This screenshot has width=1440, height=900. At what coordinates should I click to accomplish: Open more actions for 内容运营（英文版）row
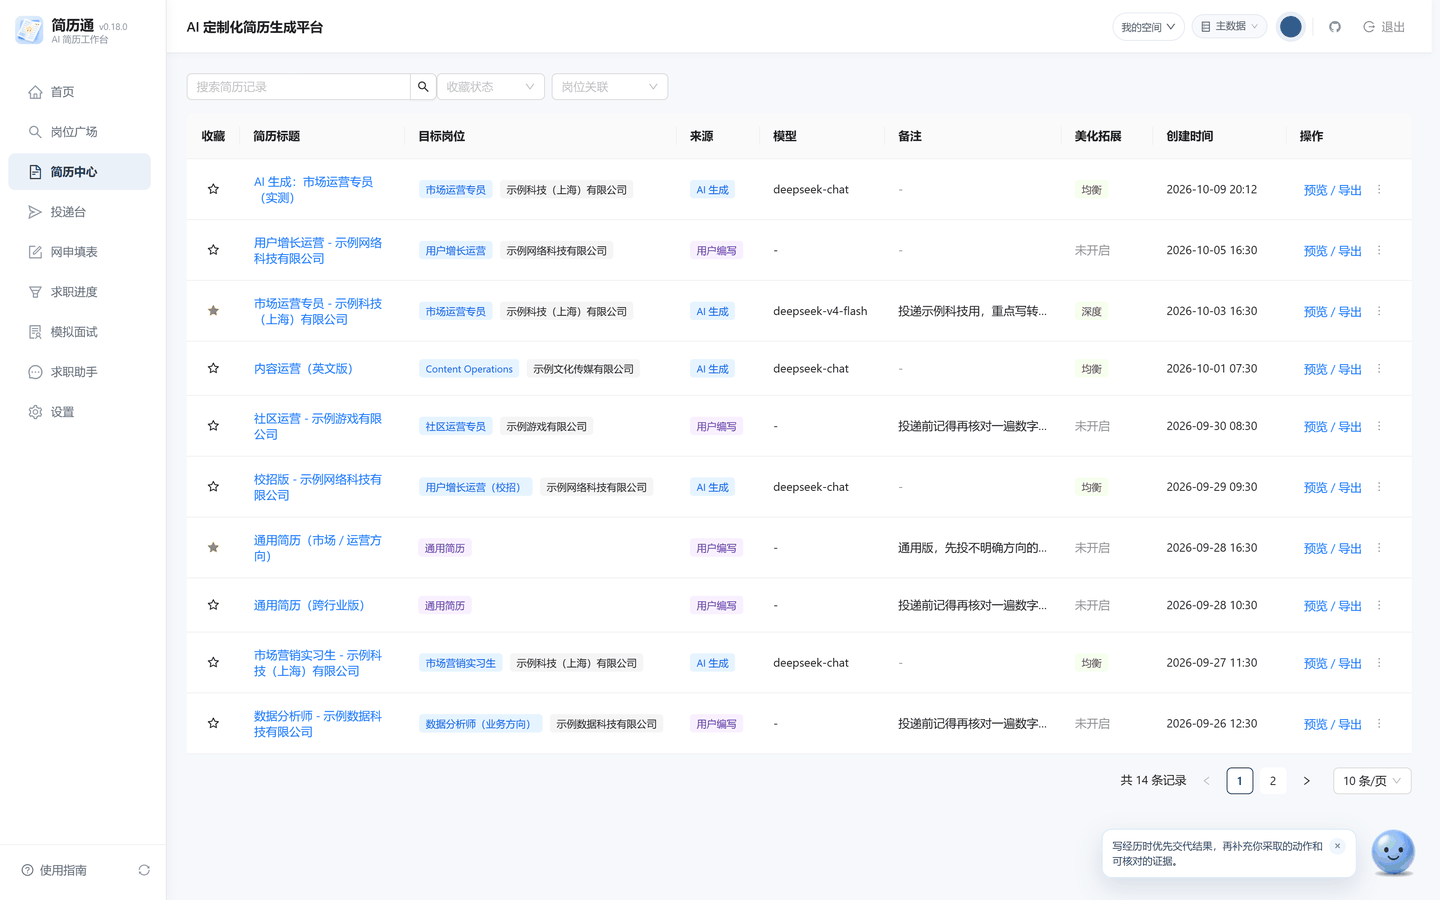point(1379,369)
